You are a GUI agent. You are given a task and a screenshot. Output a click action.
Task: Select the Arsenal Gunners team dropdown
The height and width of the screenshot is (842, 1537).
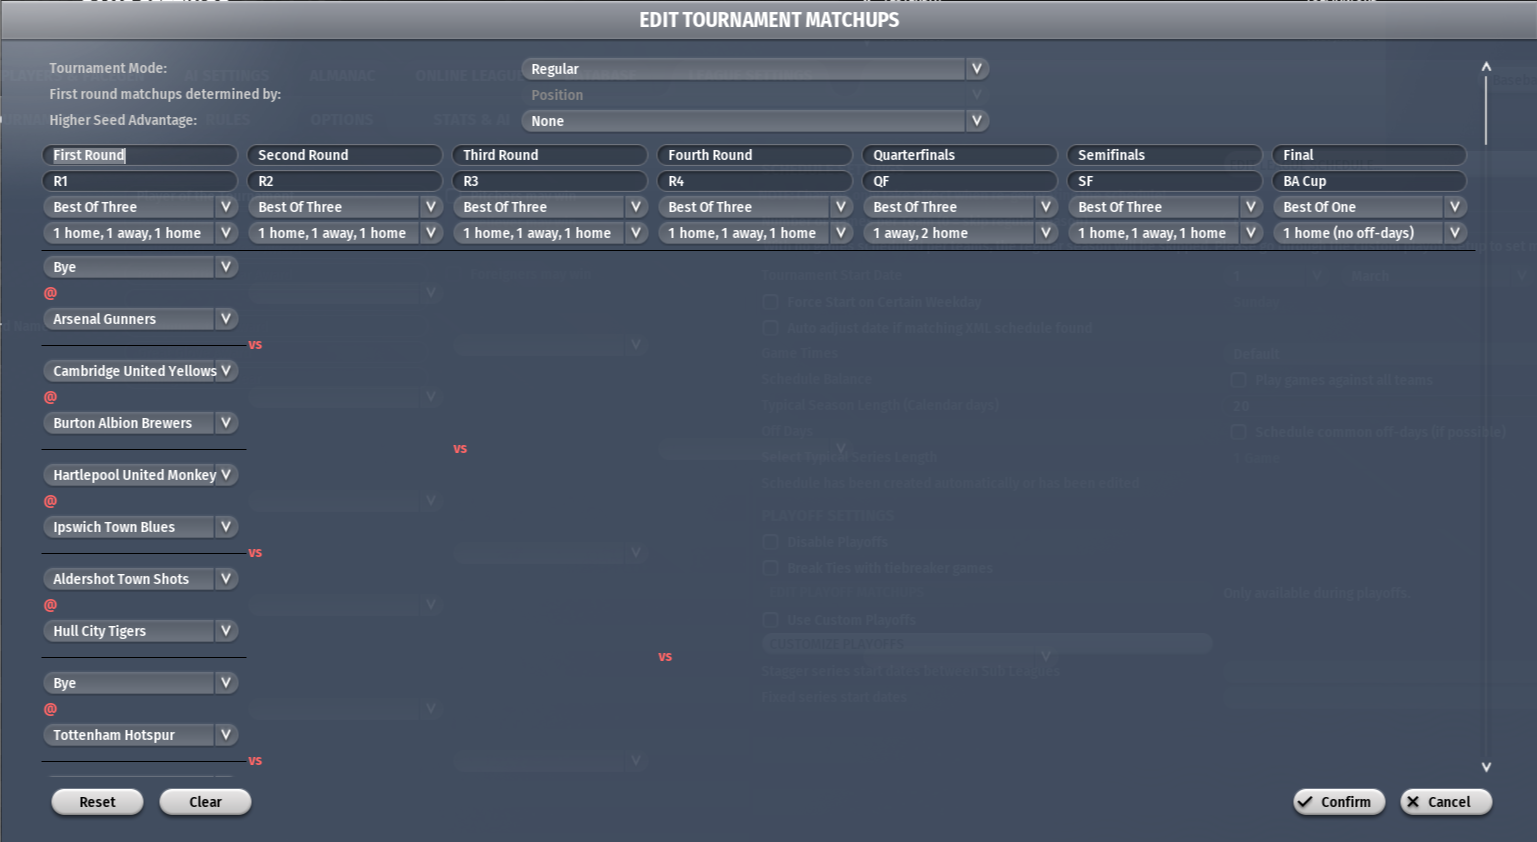coord(139,319)
